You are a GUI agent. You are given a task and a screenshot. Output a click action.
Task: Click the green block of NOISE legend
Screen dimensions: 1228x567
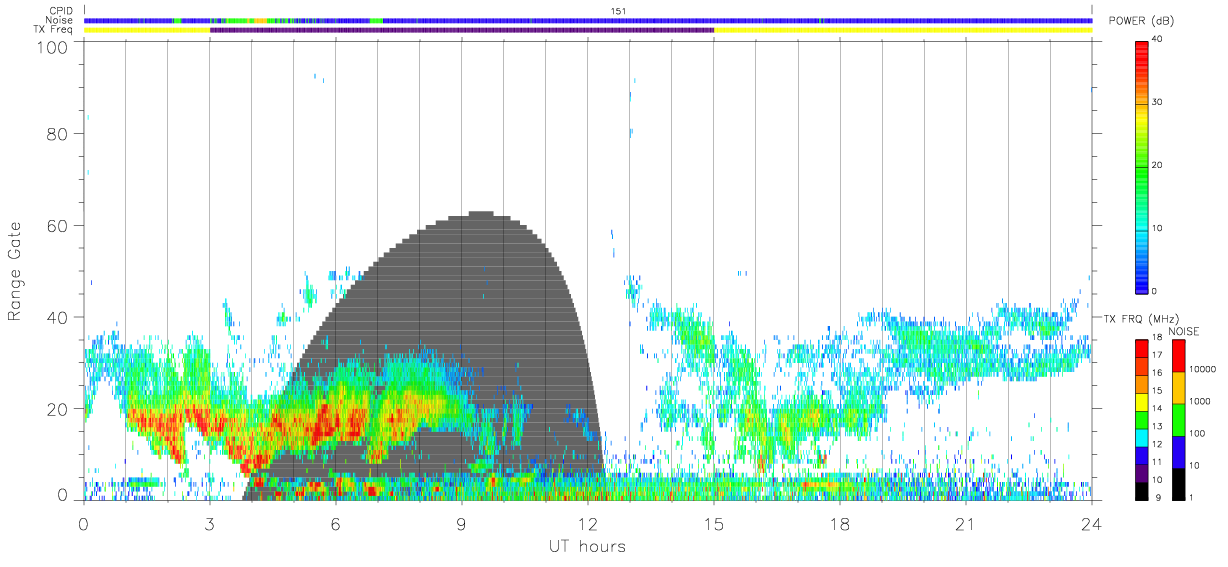[x=1178, y=419]
